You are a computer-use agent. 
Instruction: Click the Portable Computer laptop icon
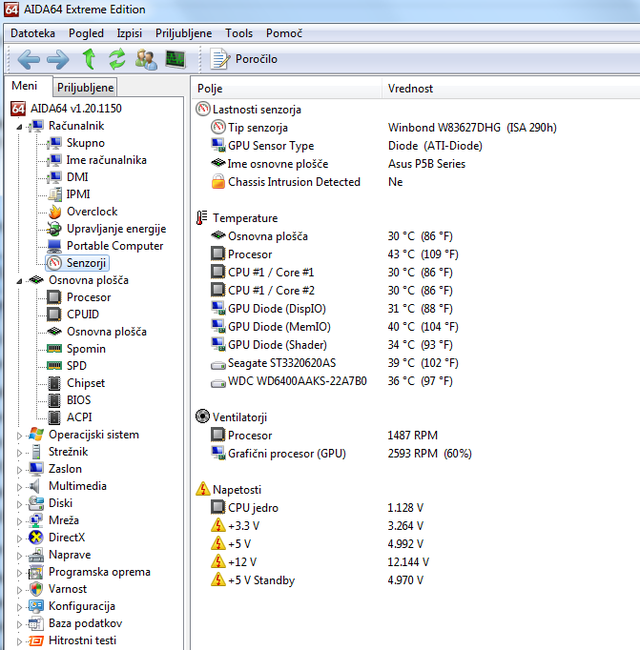(x=54, y=246)
